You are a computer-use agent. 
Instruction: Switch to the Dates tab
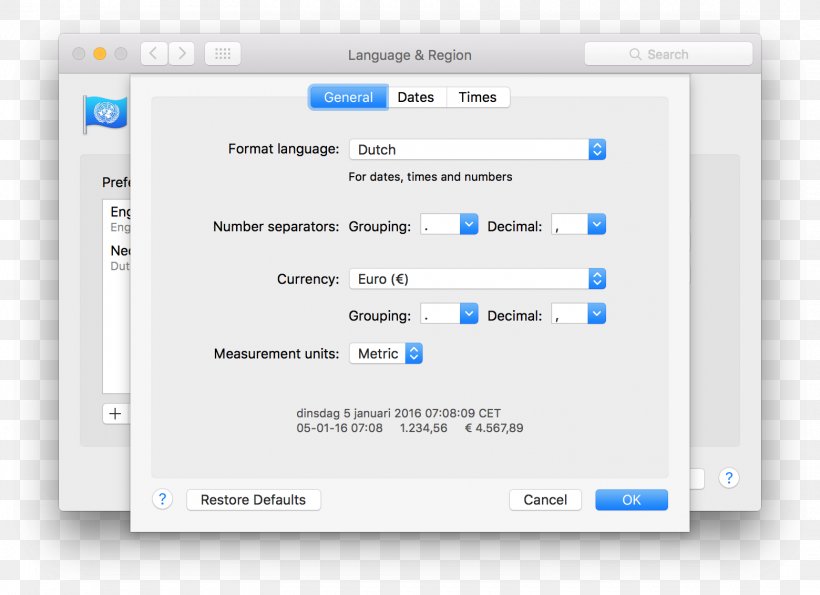click(x=415, y=97)
